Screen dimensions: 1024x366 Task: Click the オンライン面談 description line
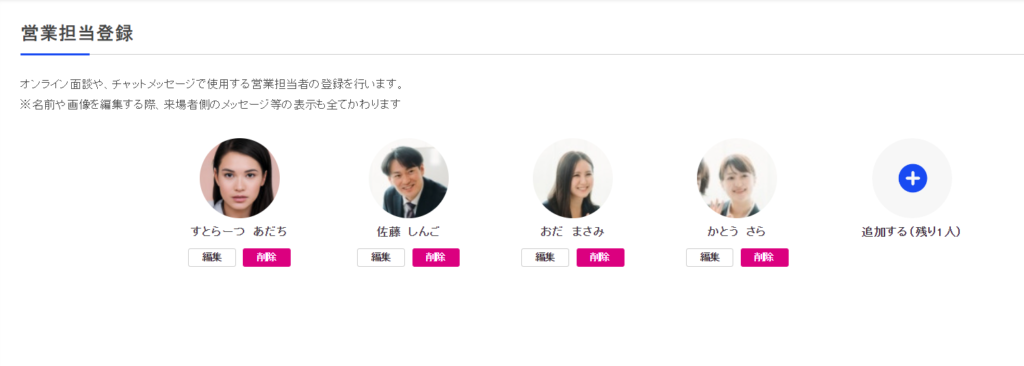212,84
